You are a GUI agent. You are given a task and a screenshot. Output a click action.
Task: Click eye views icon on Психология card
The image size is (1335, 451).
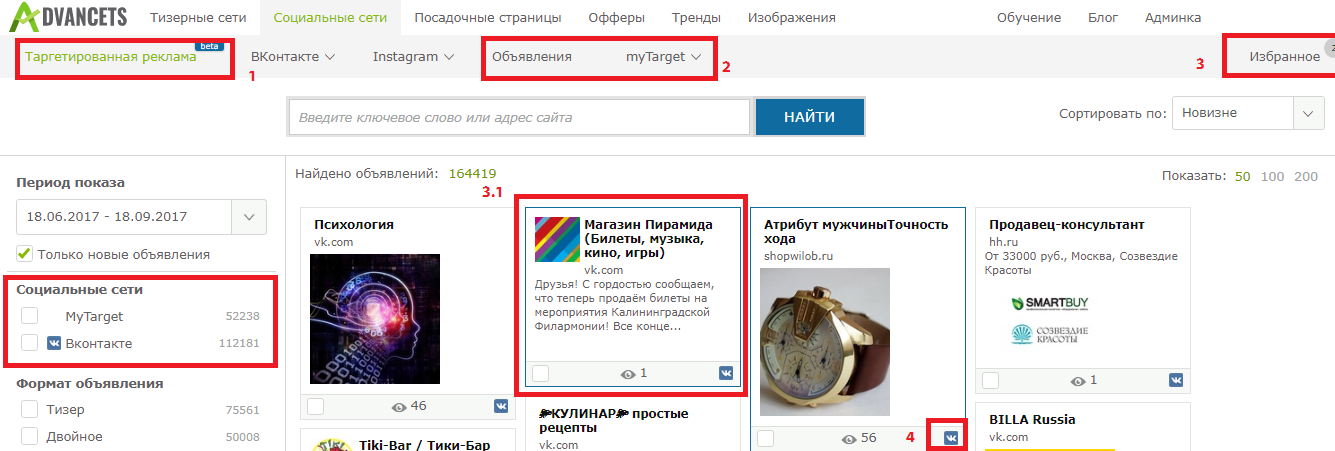click(399, 407)
